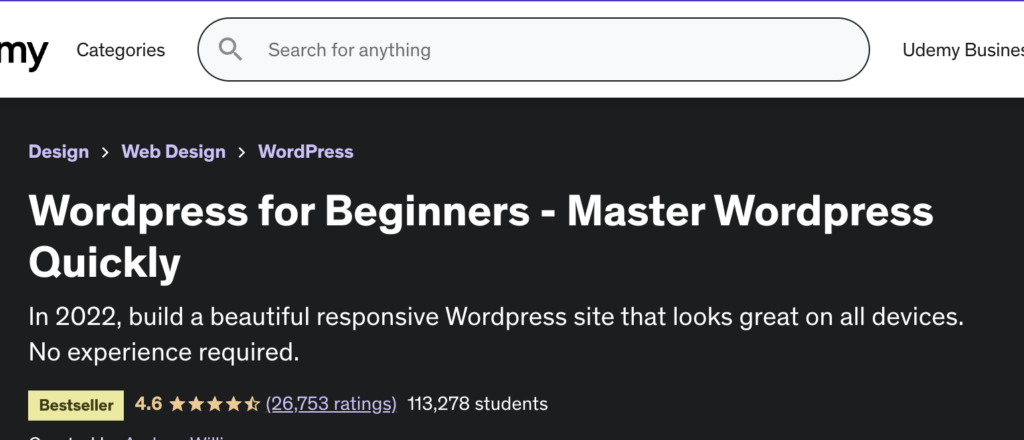This screenshot has height=440, width=1024.
Task: Click the 113,278 students text
Action: click(x=477, y=404)
